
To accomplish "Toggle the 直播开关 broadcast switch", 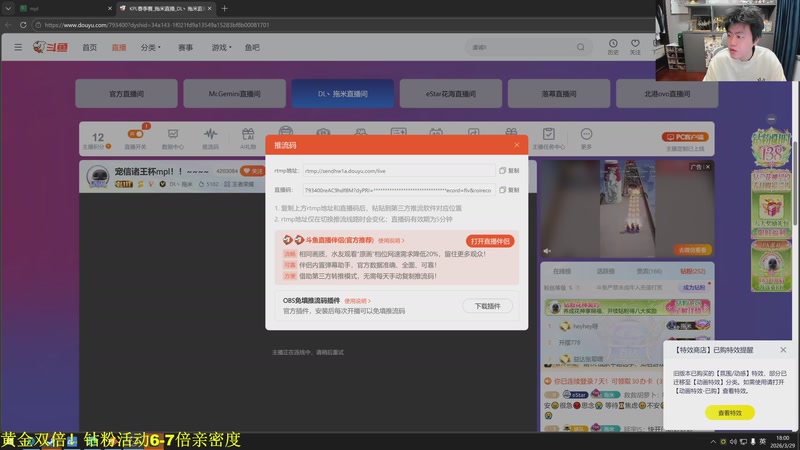I will pos(135,134).
